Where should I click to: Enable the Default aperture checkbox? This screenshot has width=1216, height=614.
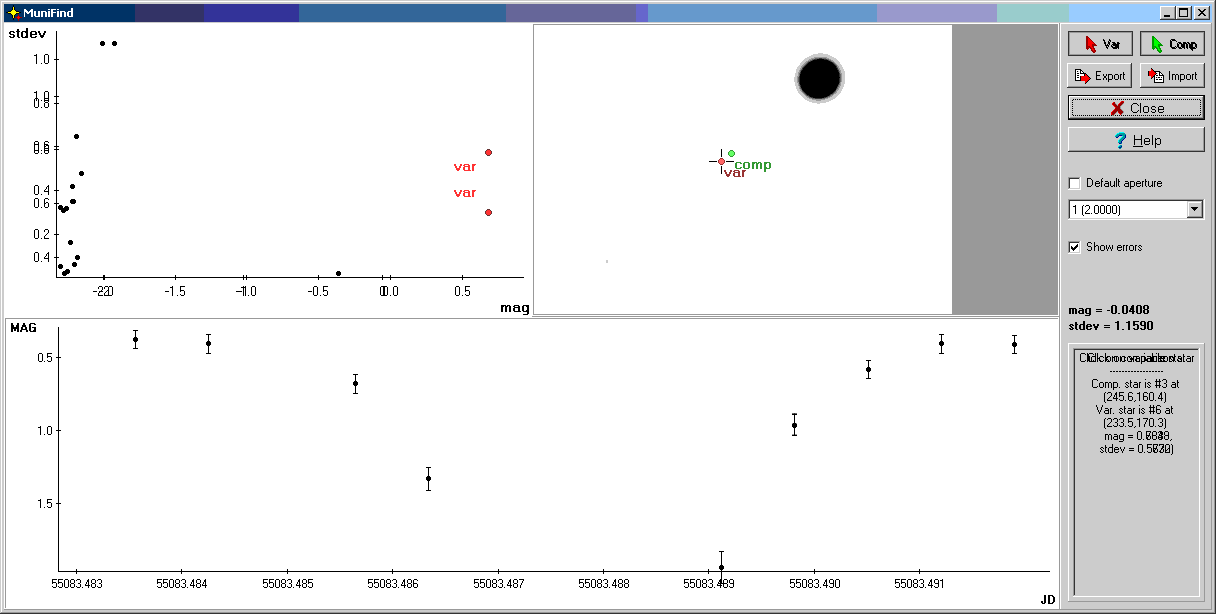1075,184
